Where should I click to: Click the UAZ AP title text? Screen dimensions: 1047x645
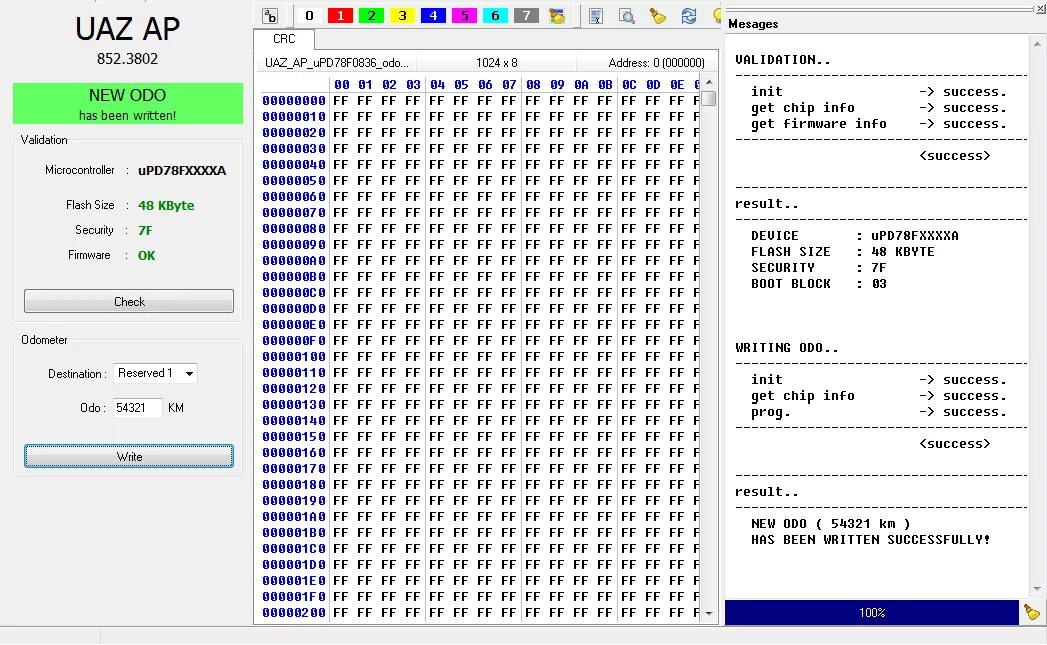(127, 29)
